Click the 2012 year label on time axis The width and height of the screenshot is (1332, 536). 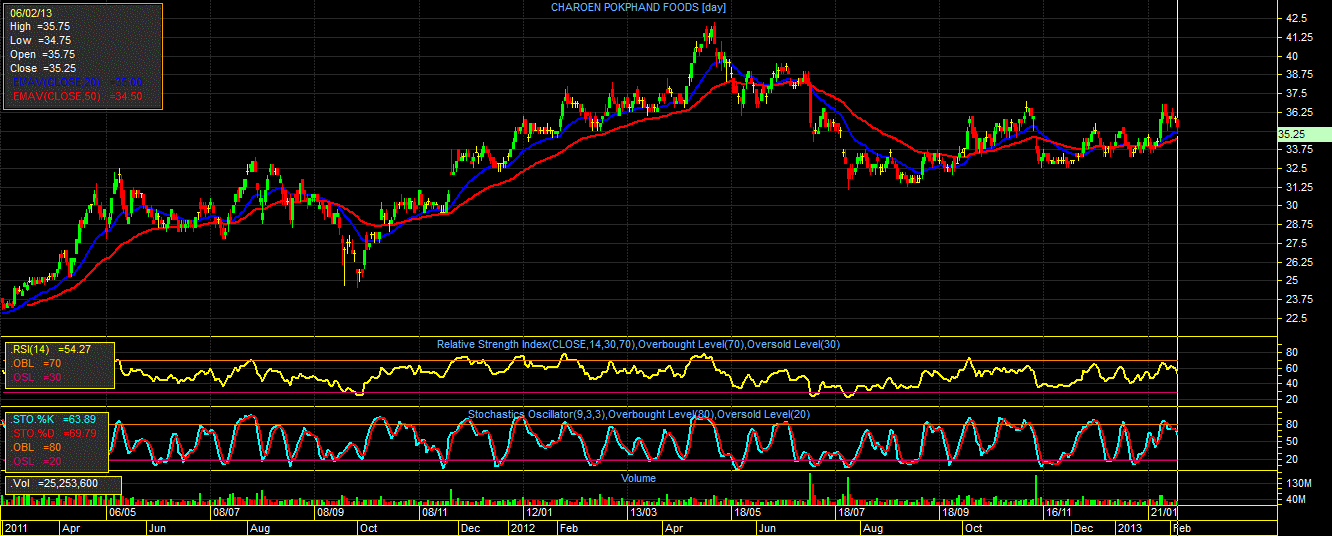tap(523, 527)
